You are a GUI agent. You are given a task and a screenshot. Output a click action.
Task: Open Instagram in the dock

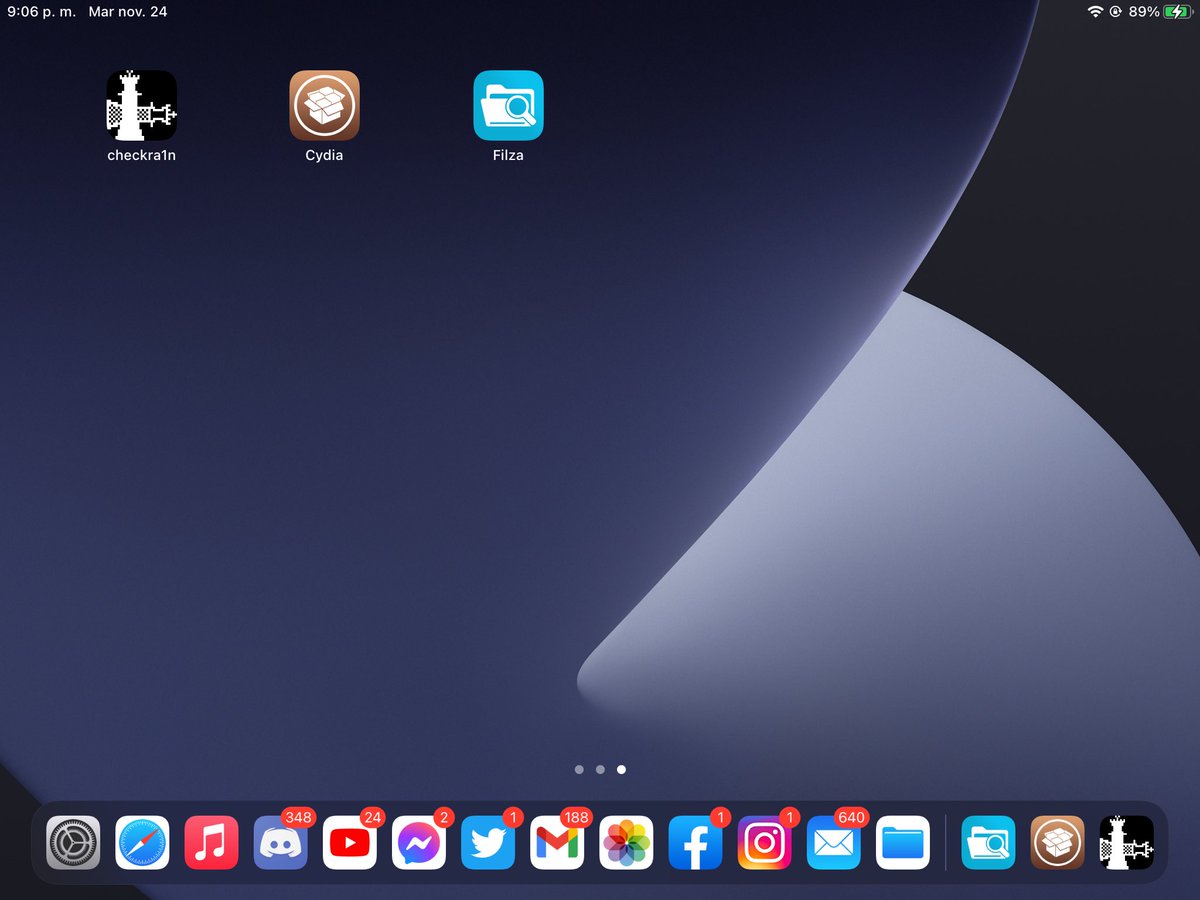764,843
